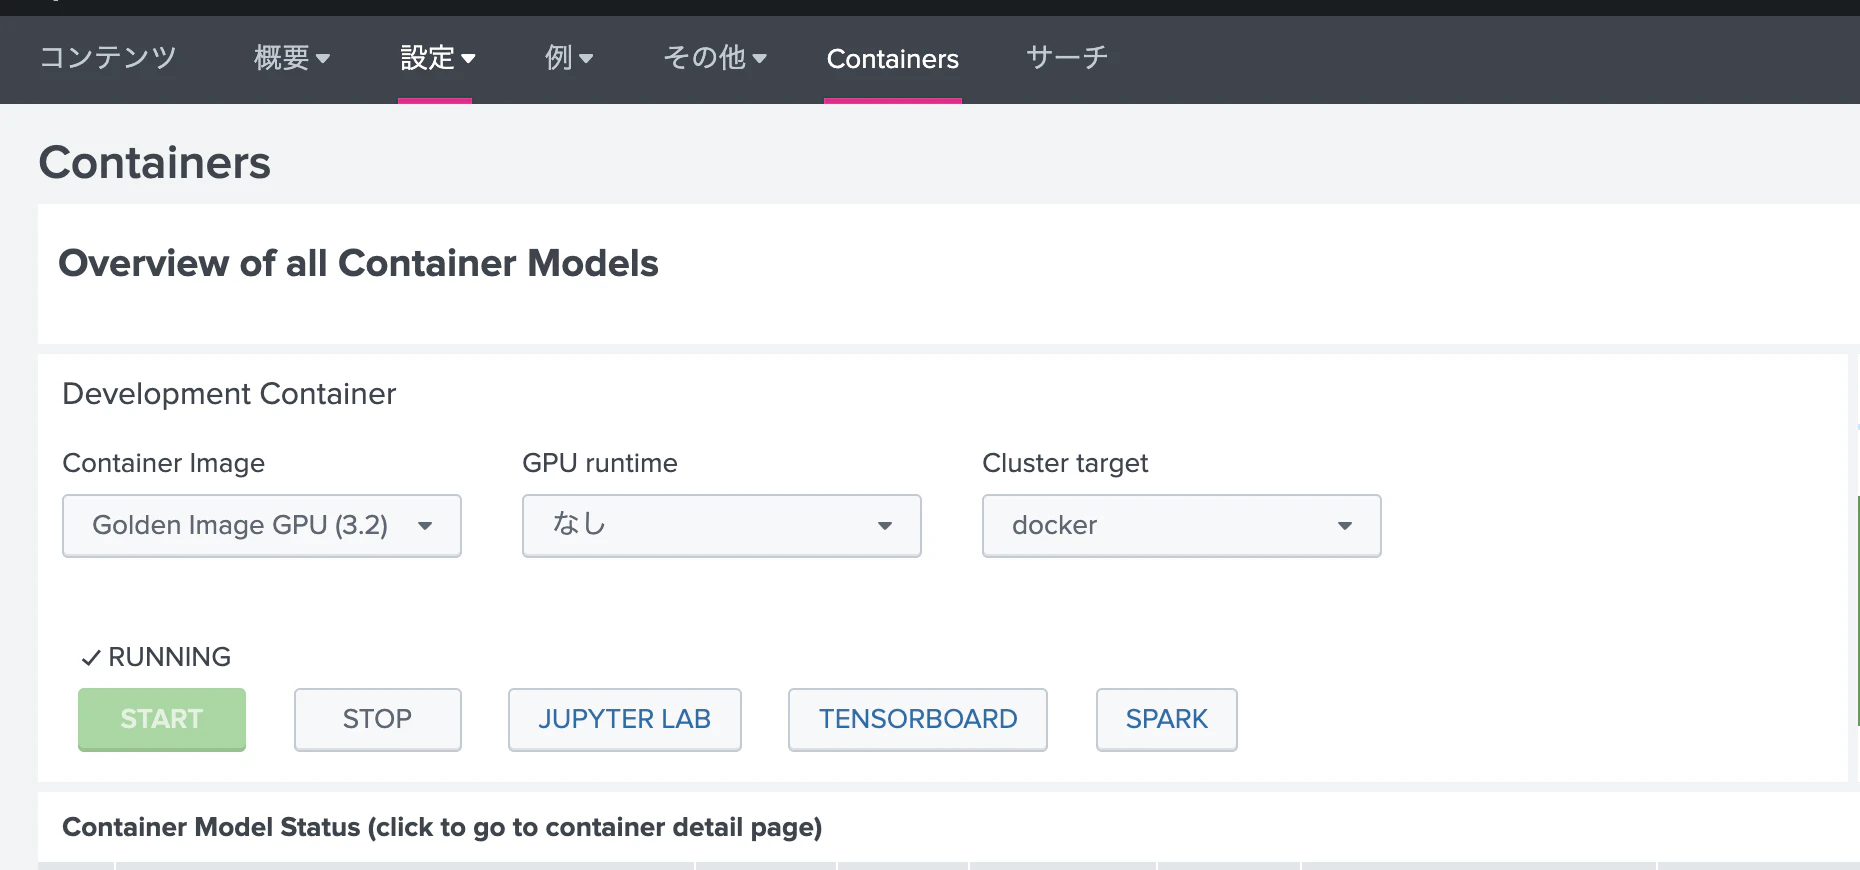The height and width of the screenshot is (870, 1860).
Task: Launch JUPYTER LAB
Action: 624,719
